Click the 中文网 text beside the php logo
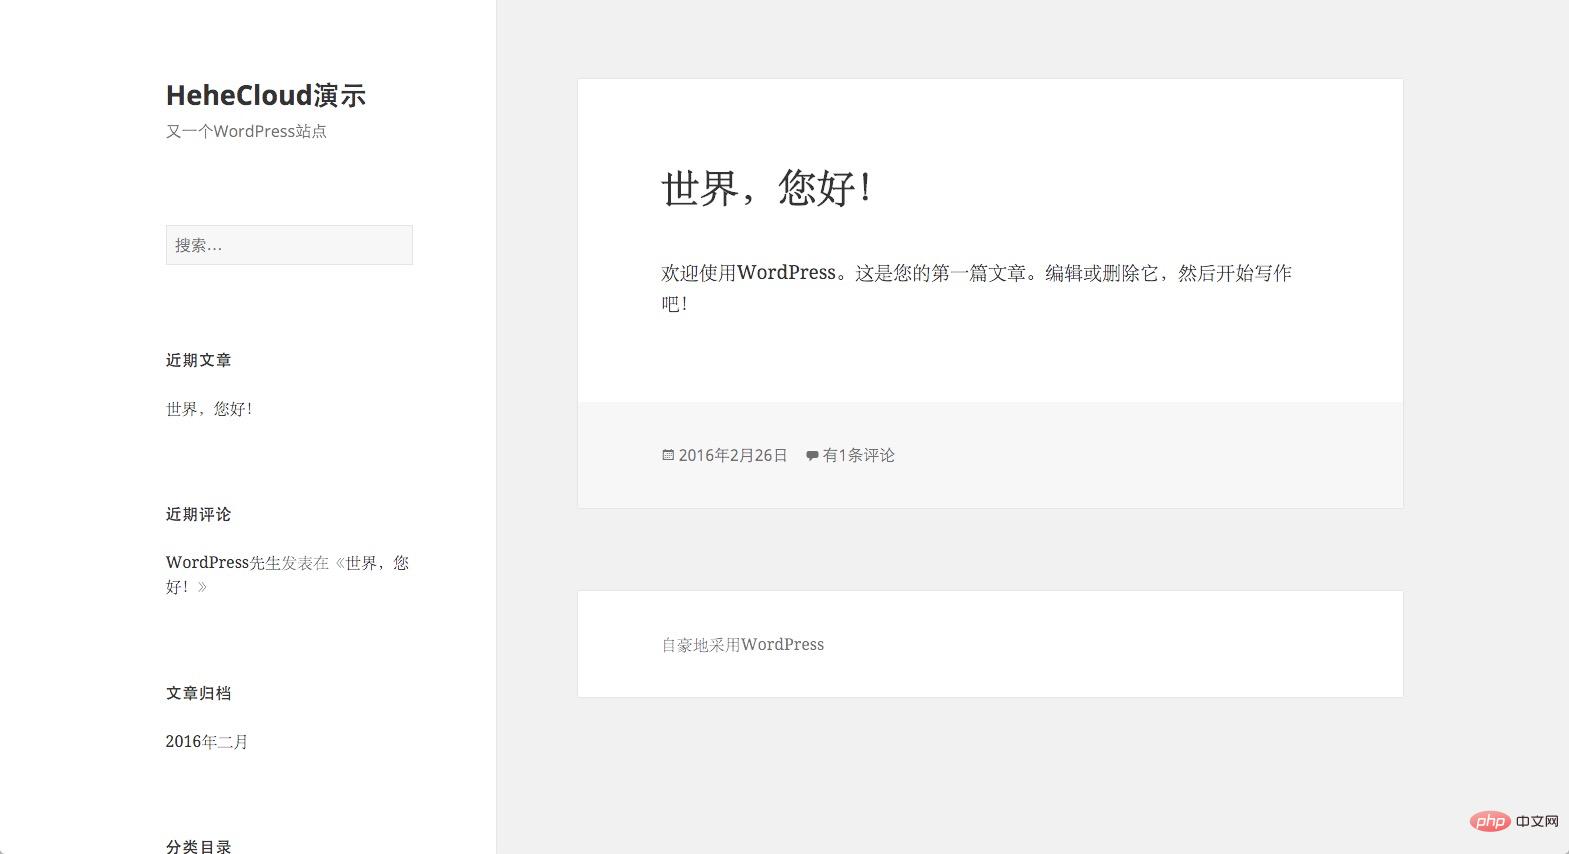 tap(1537, 821)
